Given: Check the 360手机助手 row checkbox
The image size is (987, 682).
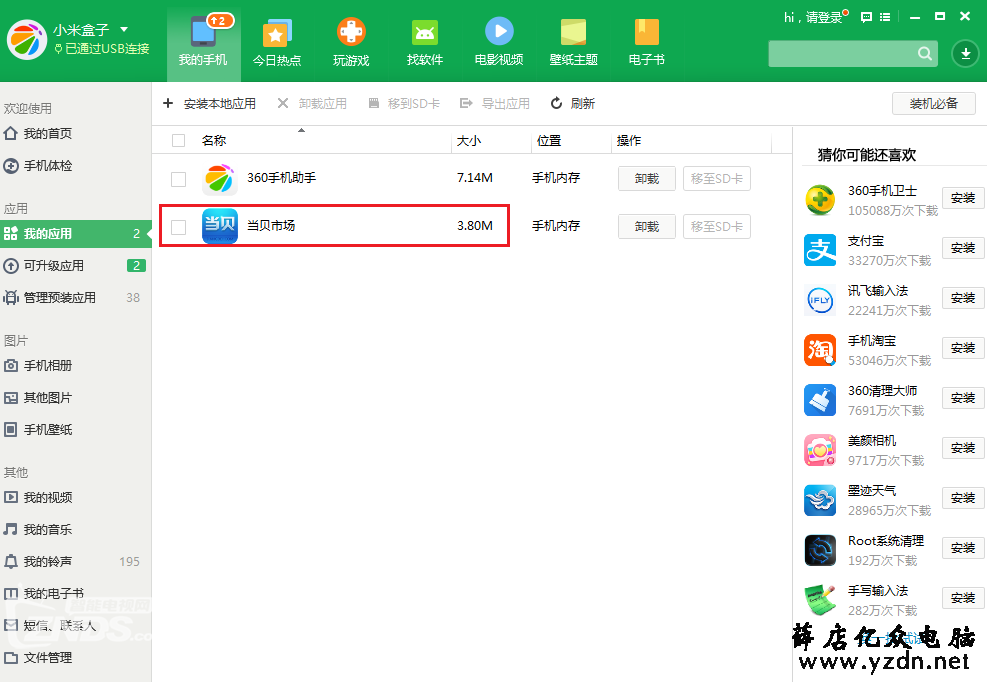Looking at the screenshot, I should [179, 179].
